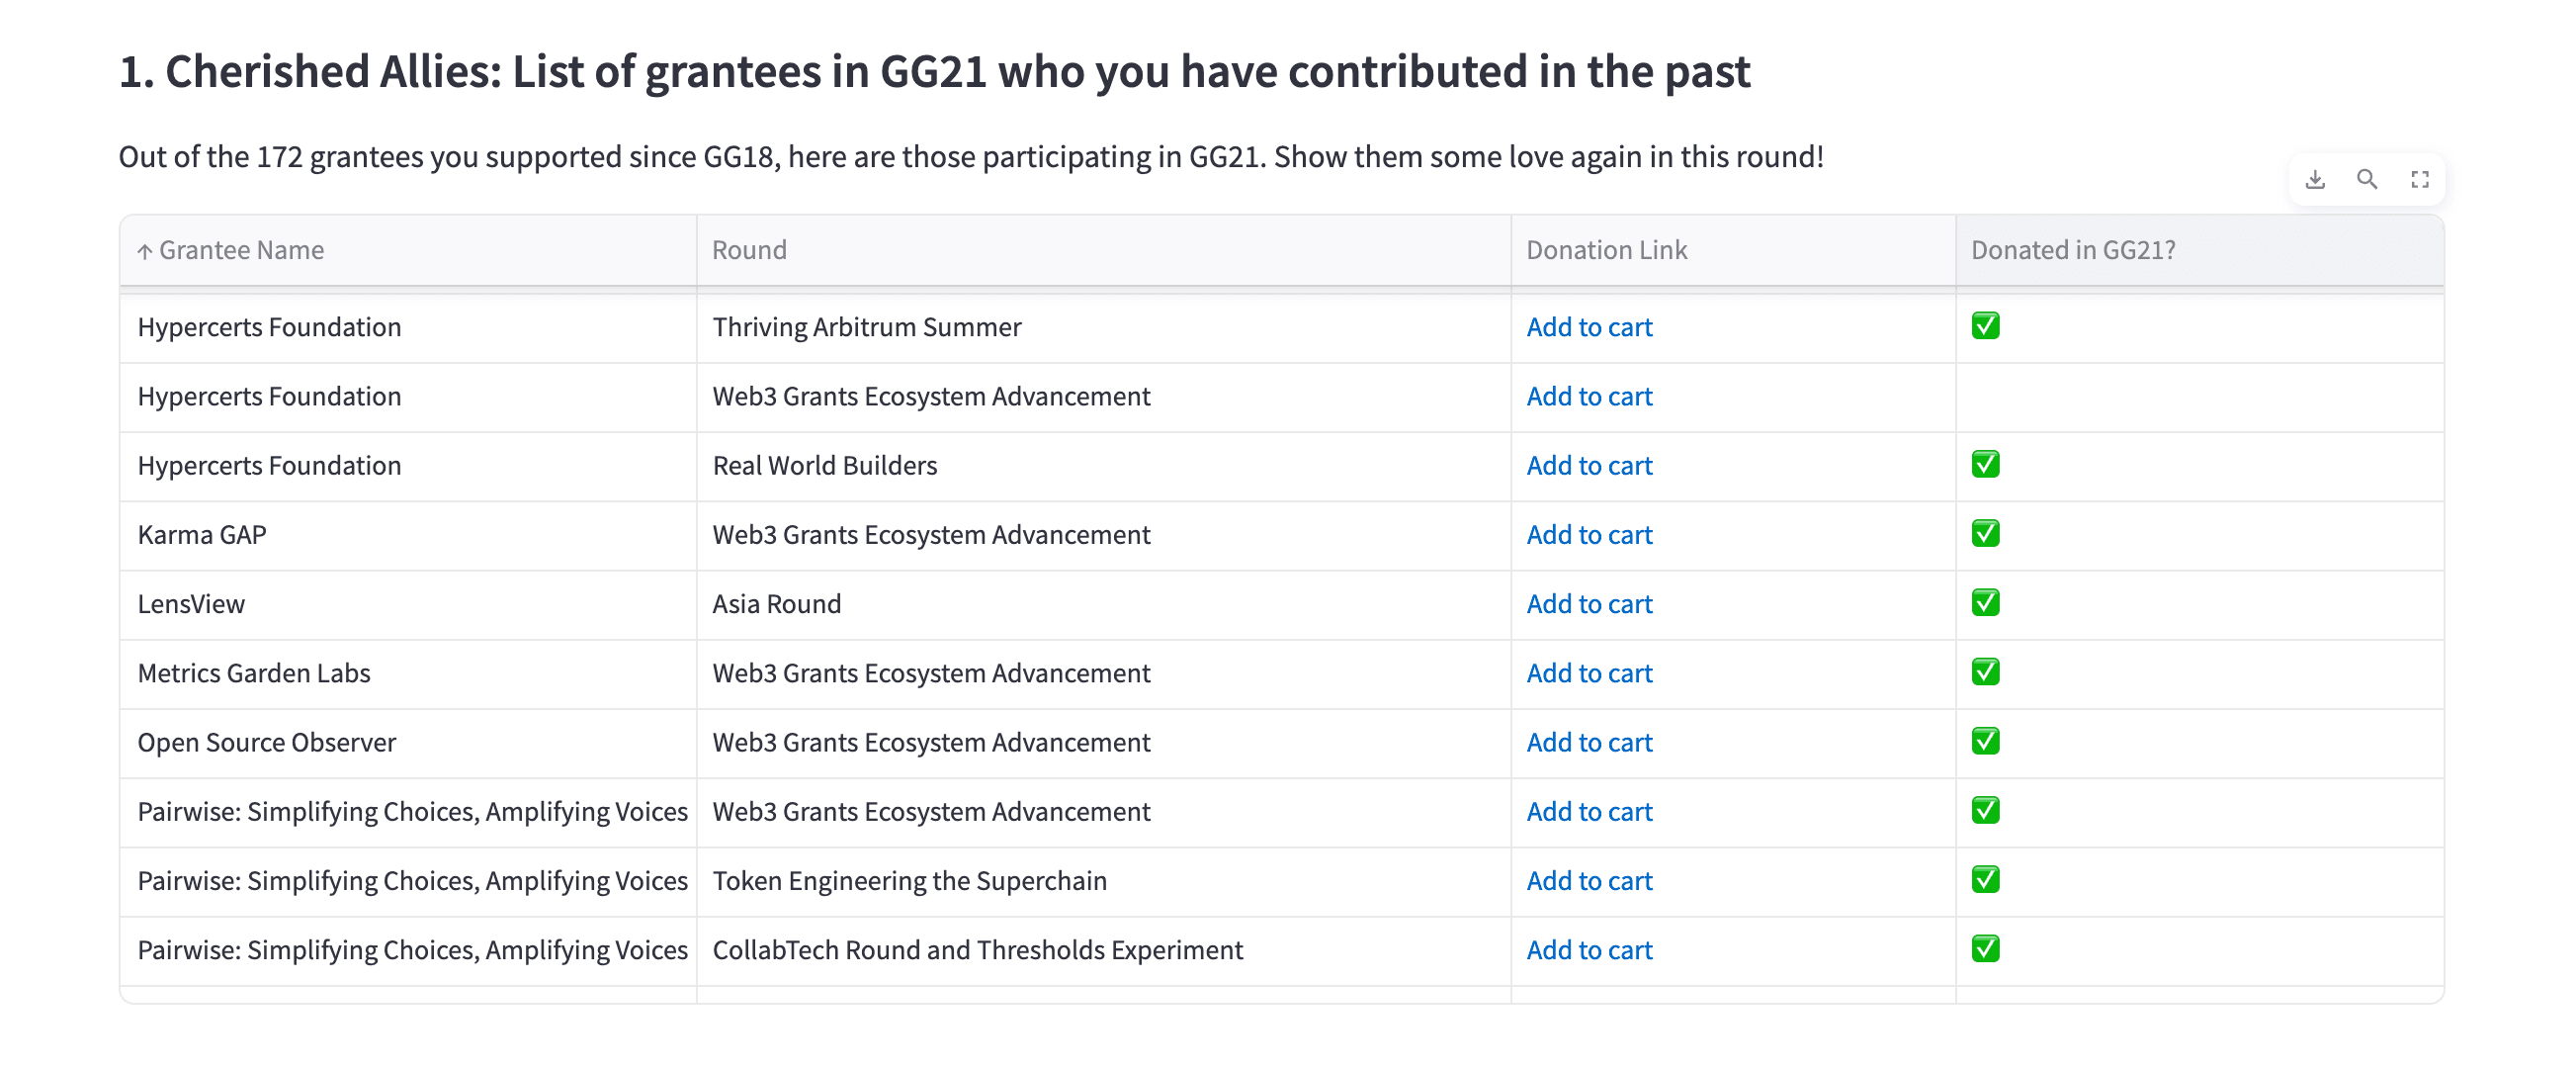Viewport: 2576px width, 1070px height.
Task: Click the sort arrow beside Grantee Name
Action: pyautogui.click(x=145, y=251)
